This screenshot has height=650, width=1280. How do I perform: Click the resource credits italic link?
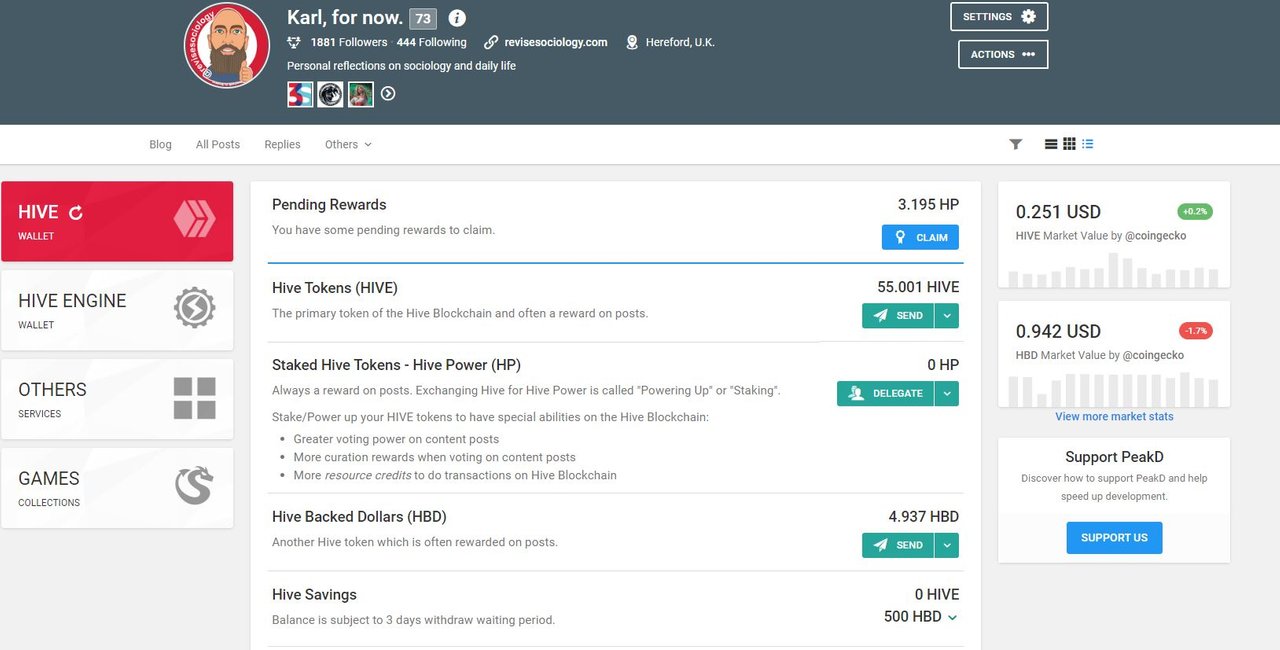(368, 475)
